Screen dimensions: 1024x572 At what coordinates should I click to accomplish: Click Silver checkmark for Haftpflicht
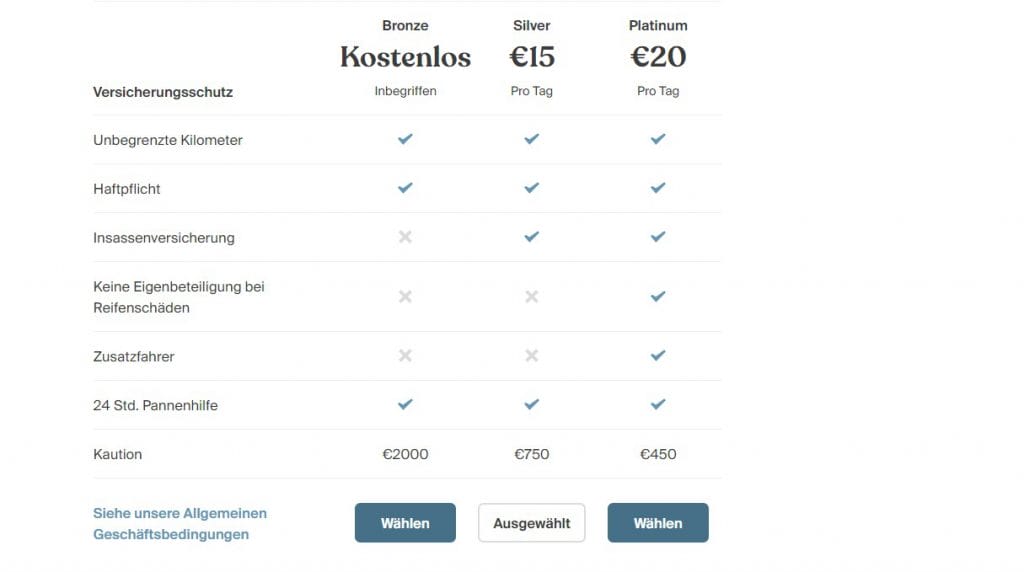pyautogui.click(x=532, y=187)
